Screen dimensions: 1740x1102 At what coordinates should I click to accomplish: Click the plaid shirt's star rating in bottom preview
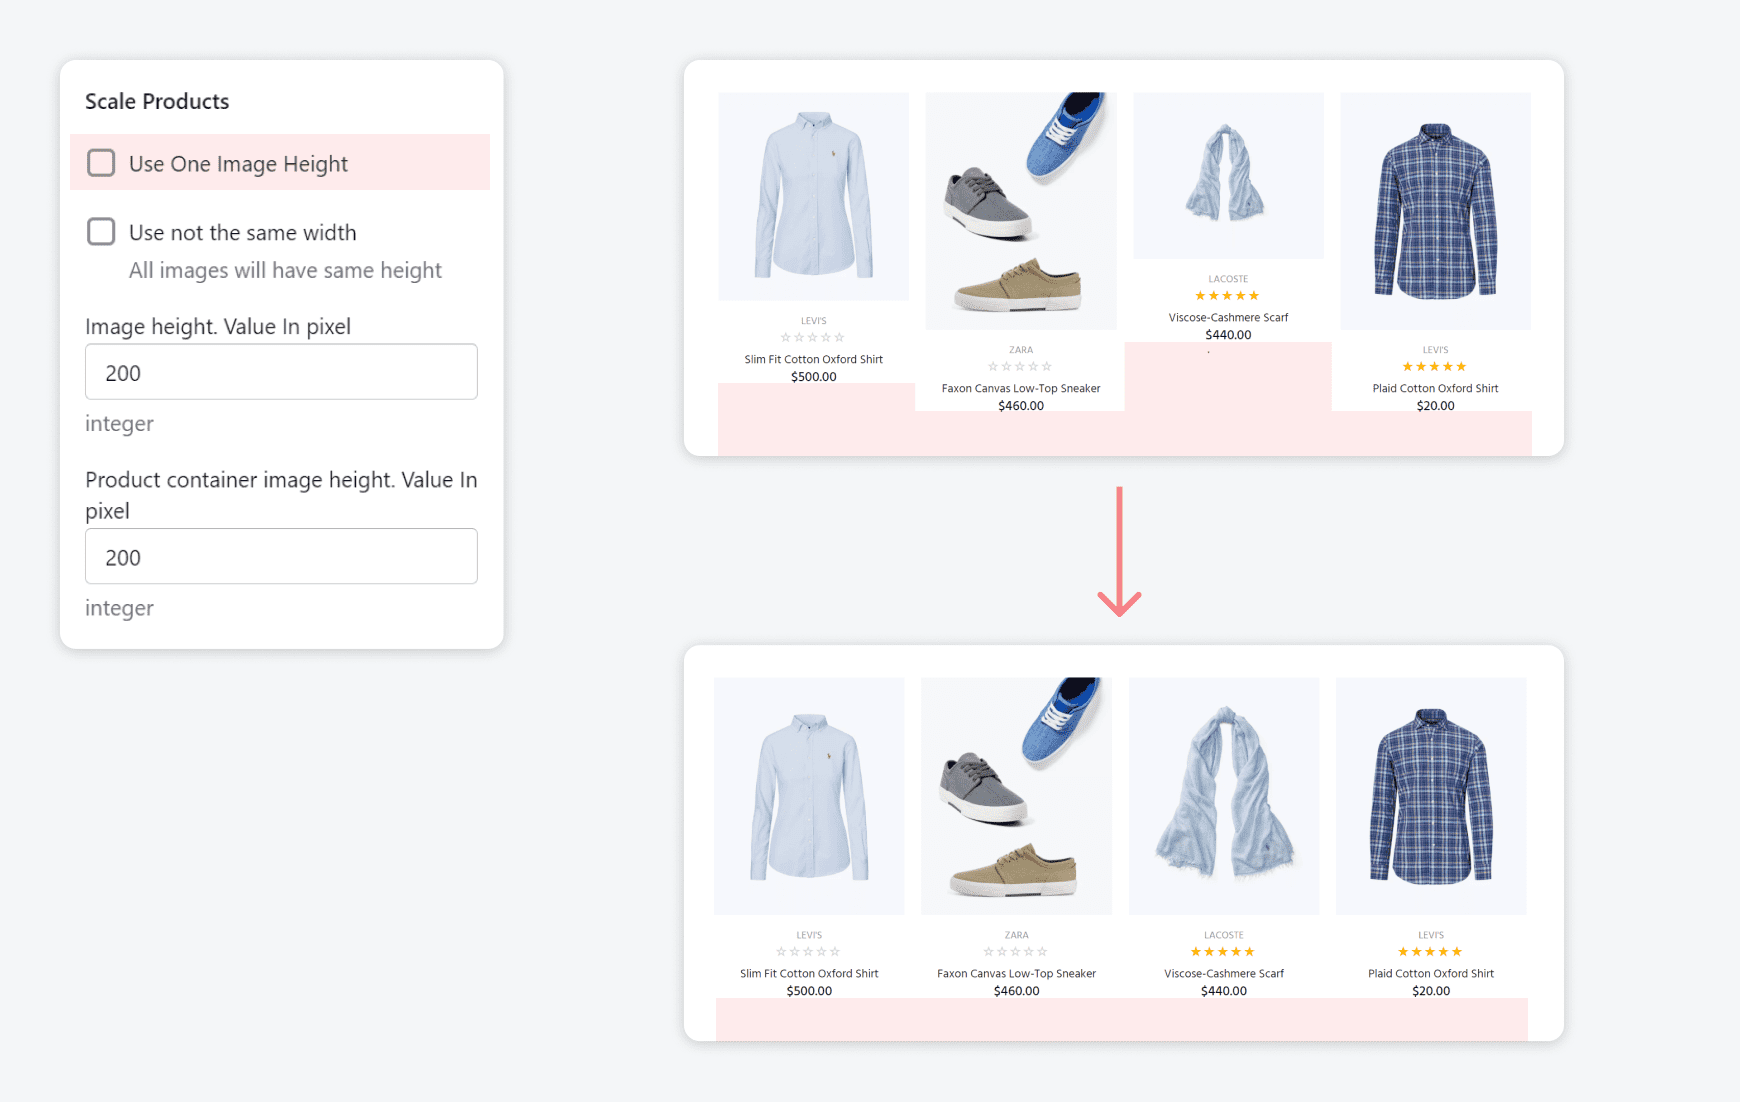[x=1430, y=952]
